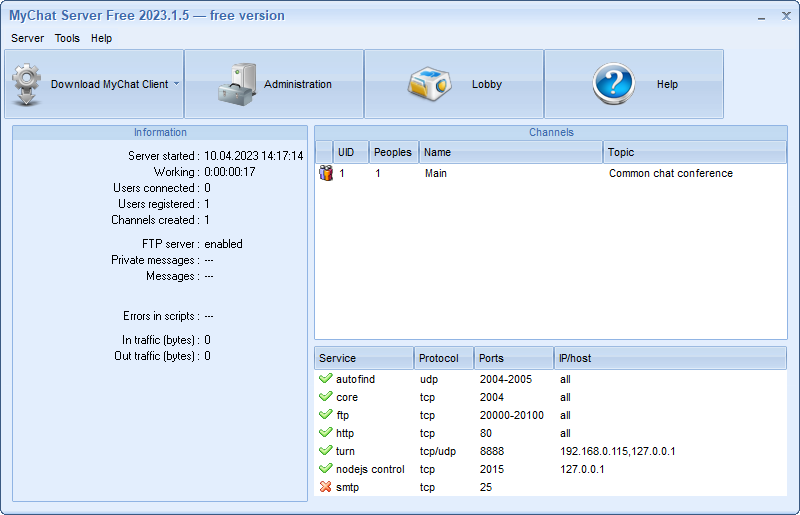Click the 'Users connected' label
Viewport: 800px width, 515px height.
(156, 188)
